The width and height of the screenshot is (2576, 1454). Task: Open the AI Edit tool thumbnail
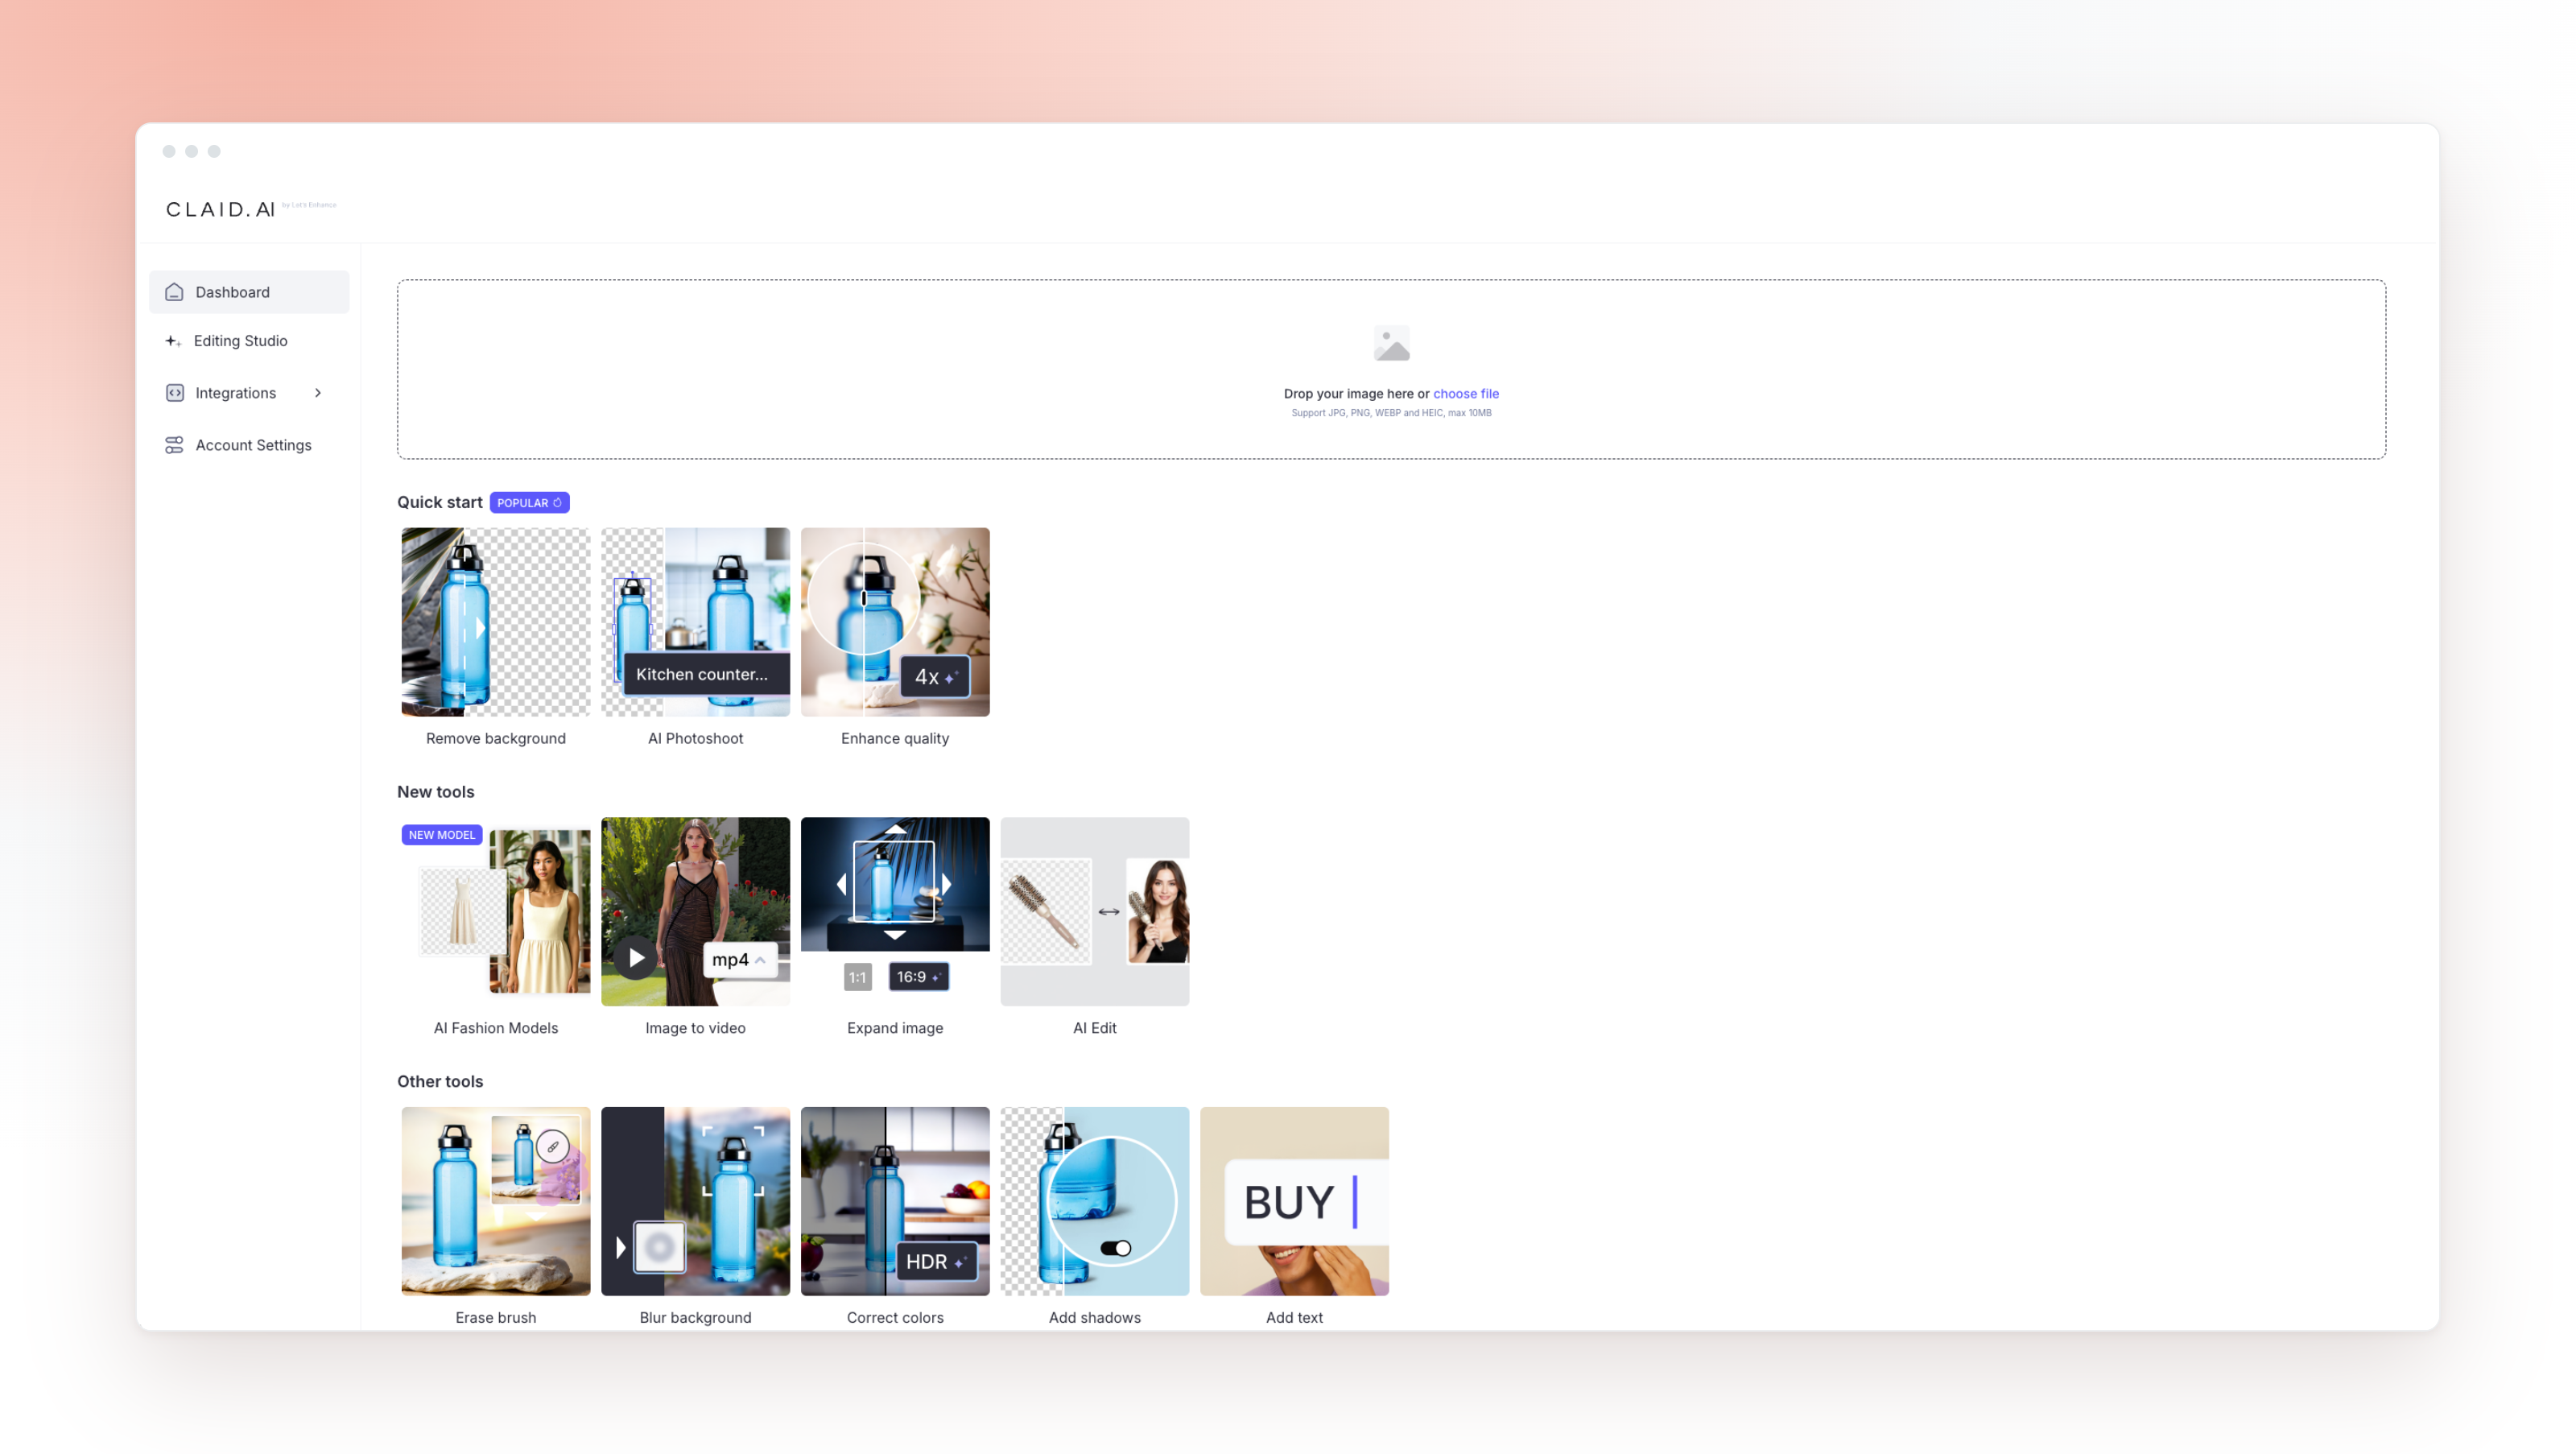[1094, 911]
